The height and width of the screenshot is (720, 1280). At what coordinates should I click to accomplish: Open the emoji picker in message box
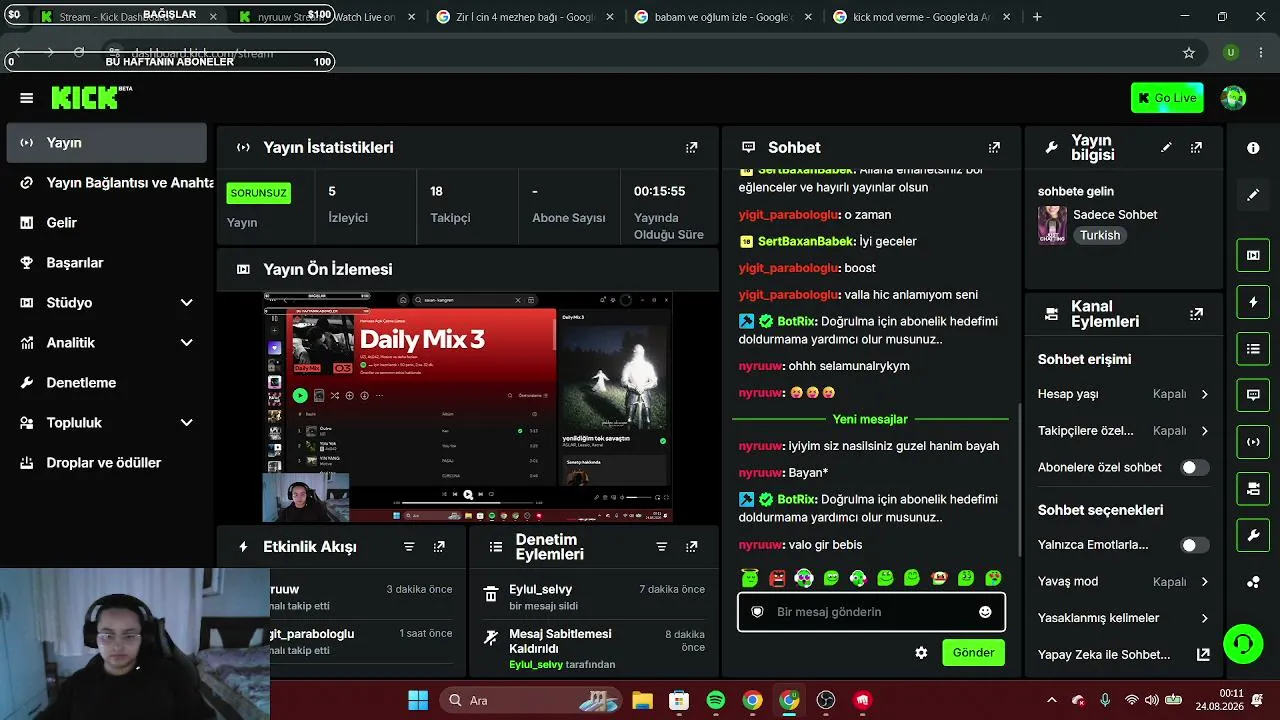[985, 612]
